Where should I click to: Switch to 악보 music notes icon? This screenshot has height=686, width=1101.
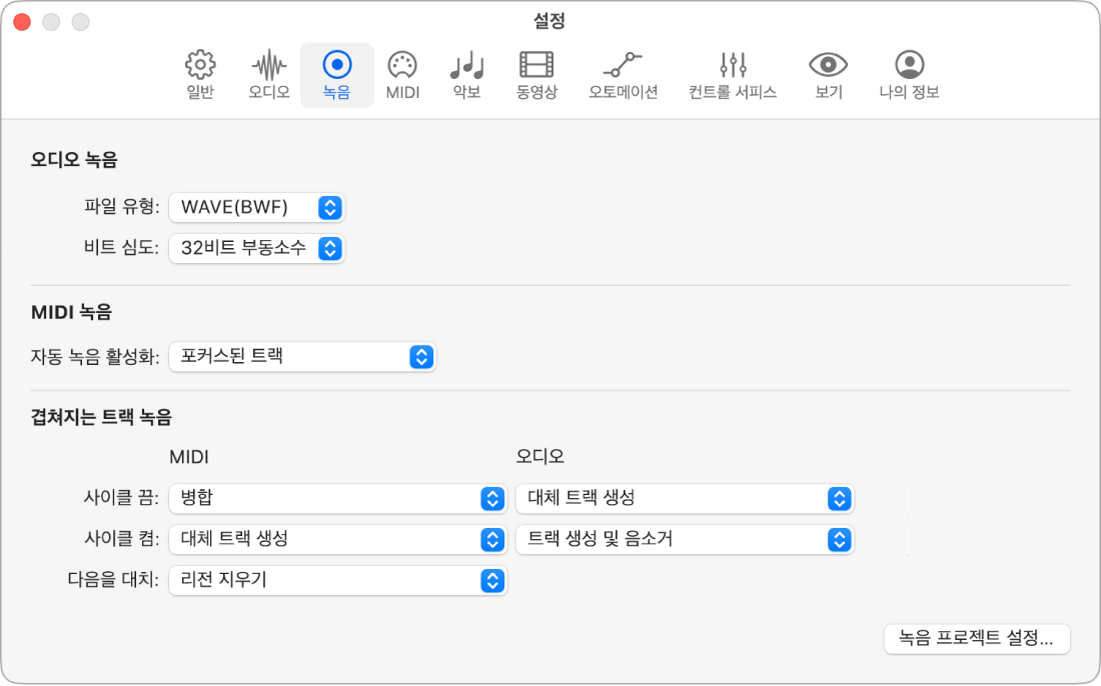click(467, 66)
